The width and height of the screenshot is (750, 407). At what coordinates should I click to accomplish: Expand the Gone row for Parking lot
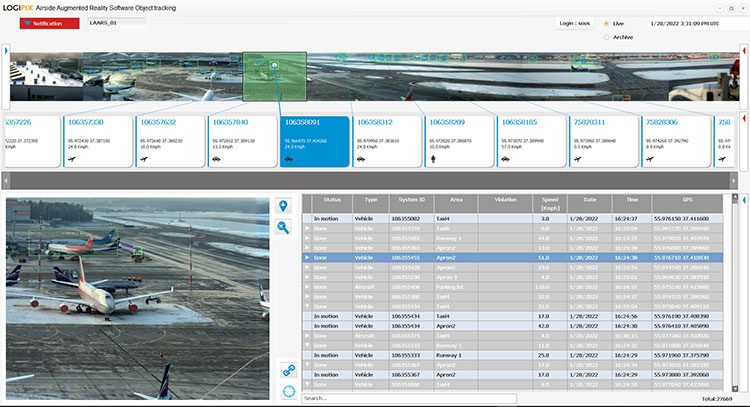[307, 287]
